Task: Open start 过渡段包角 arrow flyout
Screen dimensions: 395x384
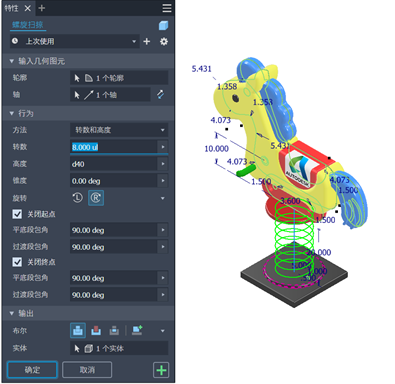Action: click(x=163, y=247)
